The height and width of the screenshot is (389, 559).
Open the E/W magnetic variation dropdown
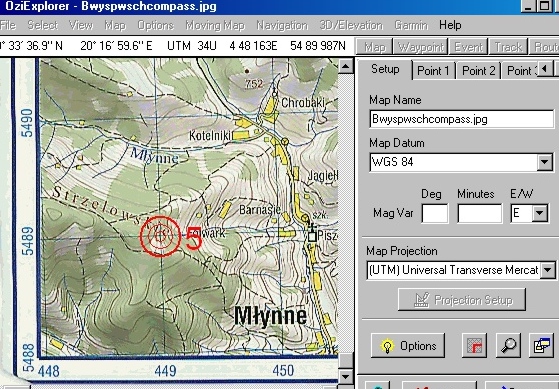click(540, 213)
